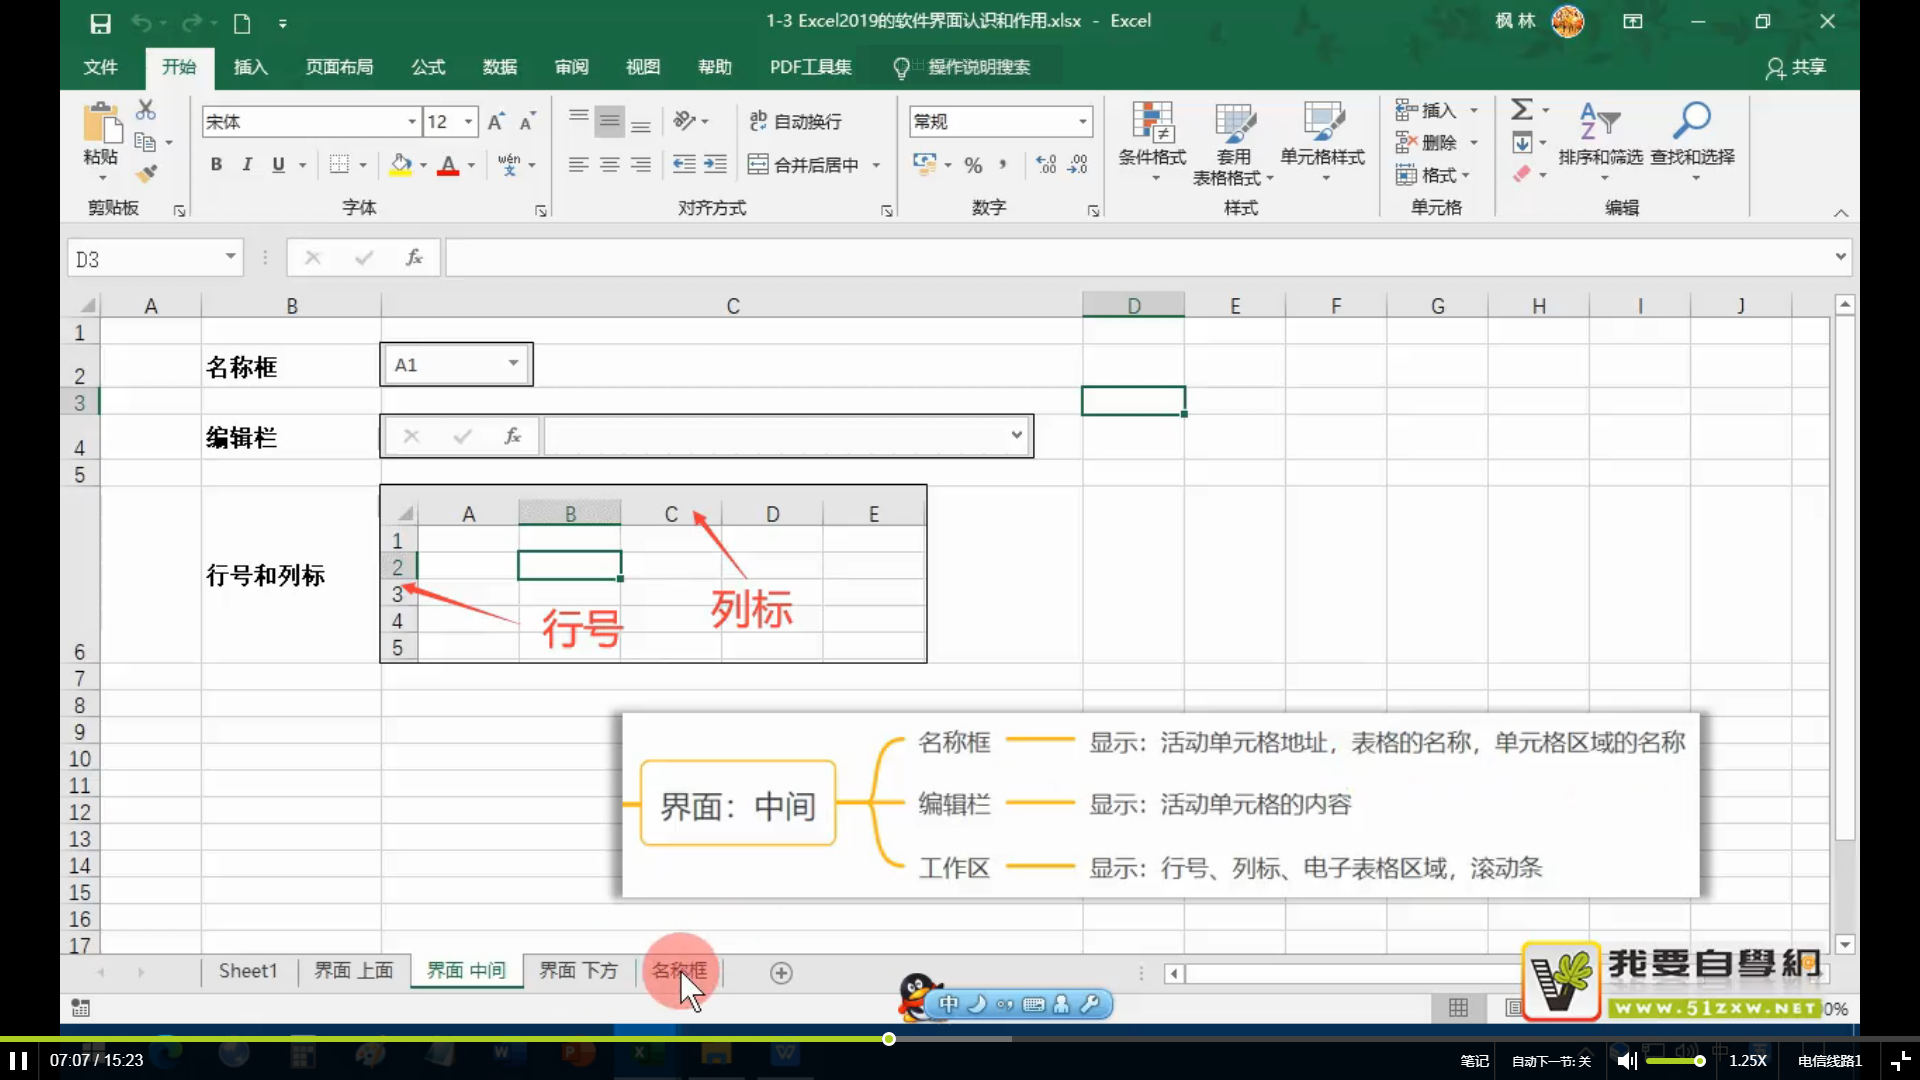Add a new sheet with plus button
Screen dimensions: 1920x1080
tap(781, 973)
